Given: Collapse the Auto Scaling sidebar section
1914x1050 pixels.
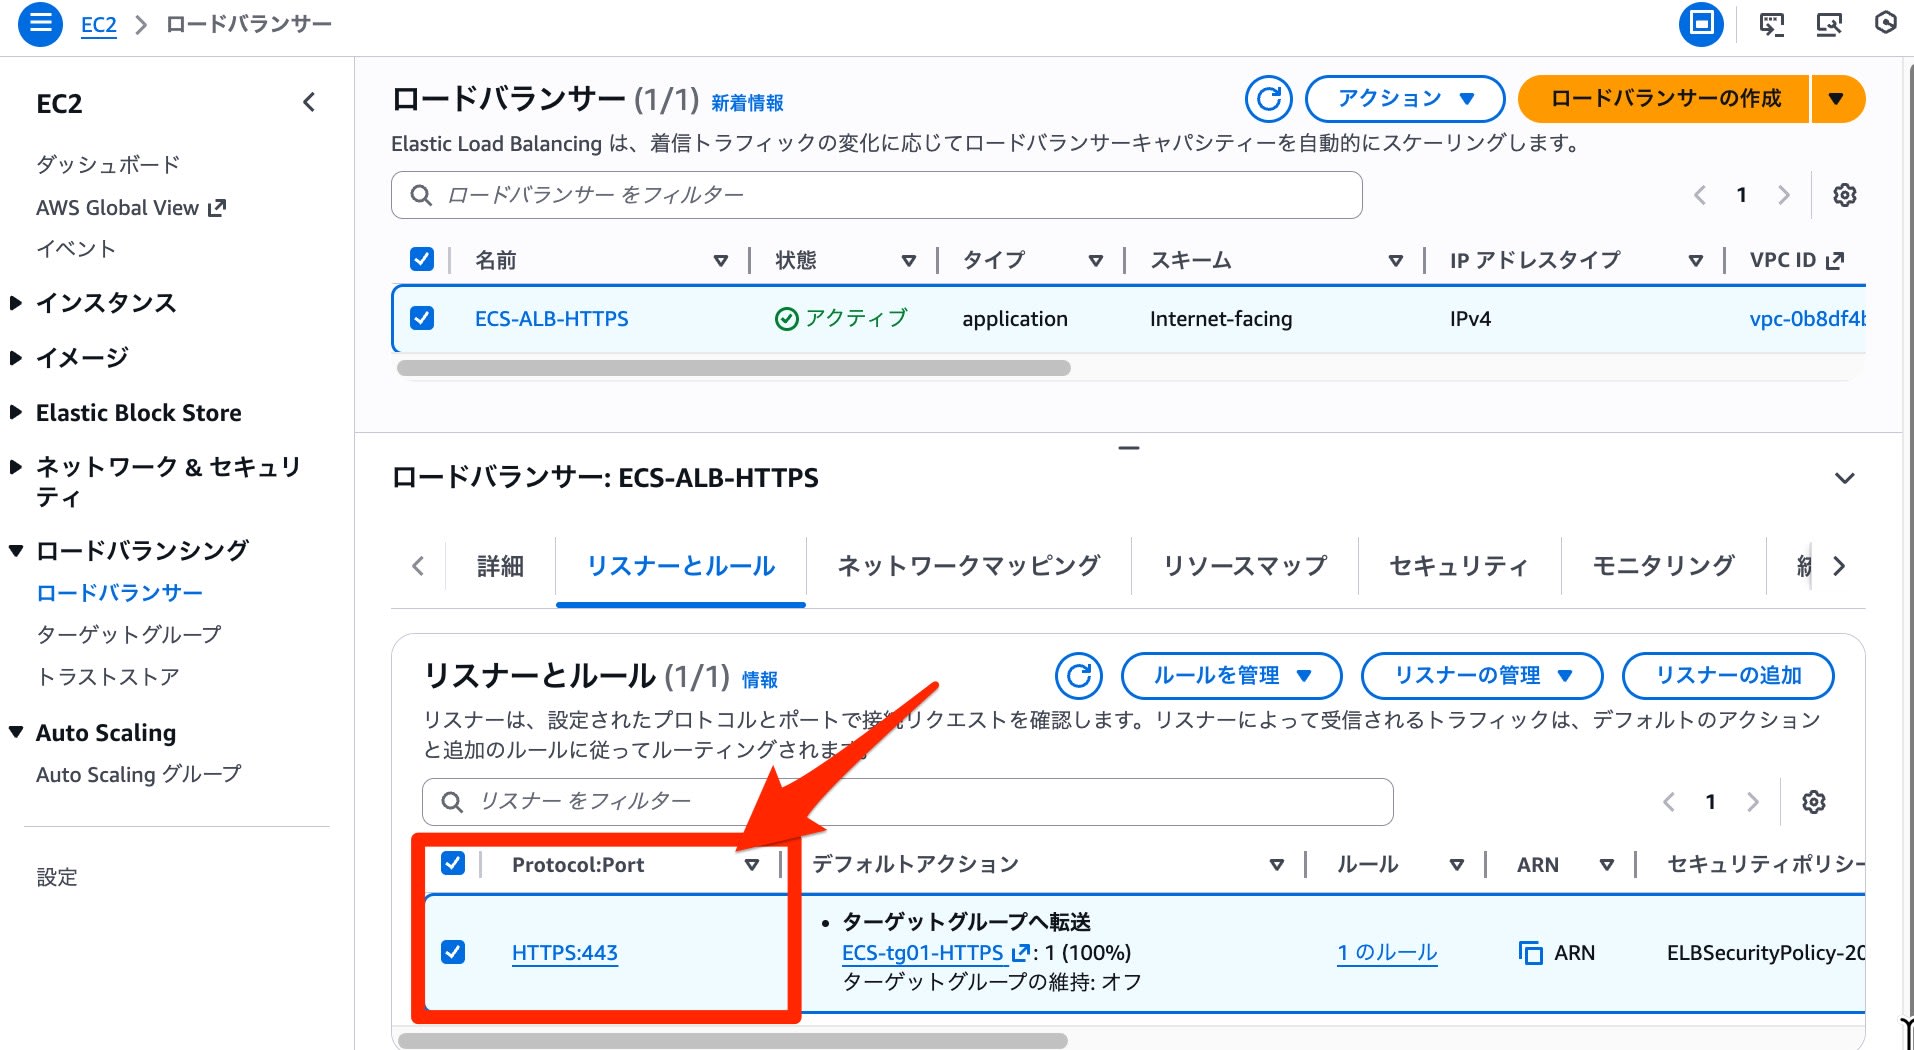Looking at the screenshot, I should 16,732.
